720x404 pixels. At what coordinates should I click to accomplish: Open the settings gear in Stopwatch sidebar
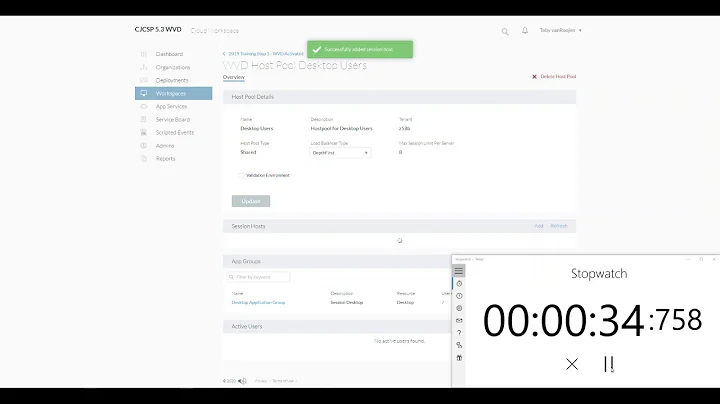click(x=459, y=309)
